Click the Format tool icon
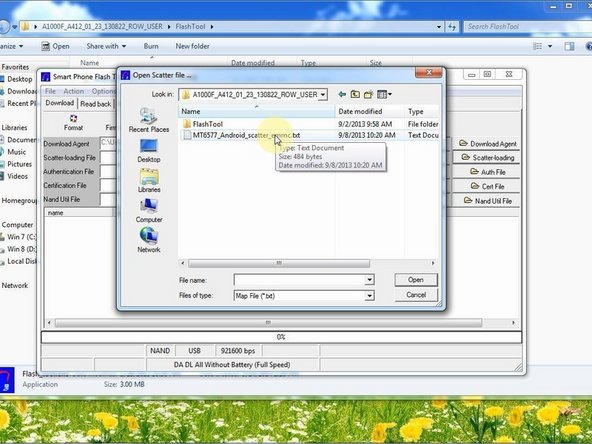The image size is (592, 444). pyautogui.click(x=73, y=123)
